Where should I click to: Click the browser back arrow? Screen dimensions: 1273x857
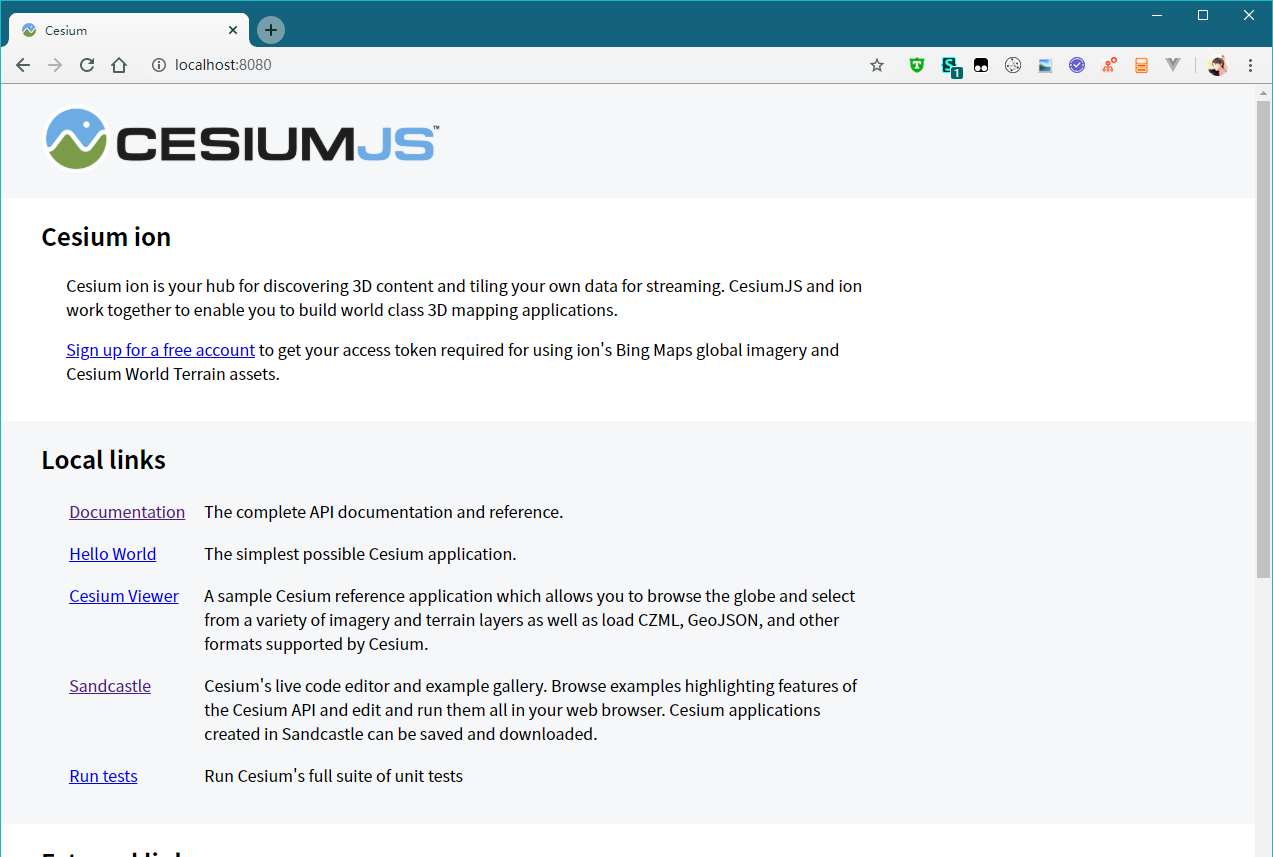pos(23,65)
